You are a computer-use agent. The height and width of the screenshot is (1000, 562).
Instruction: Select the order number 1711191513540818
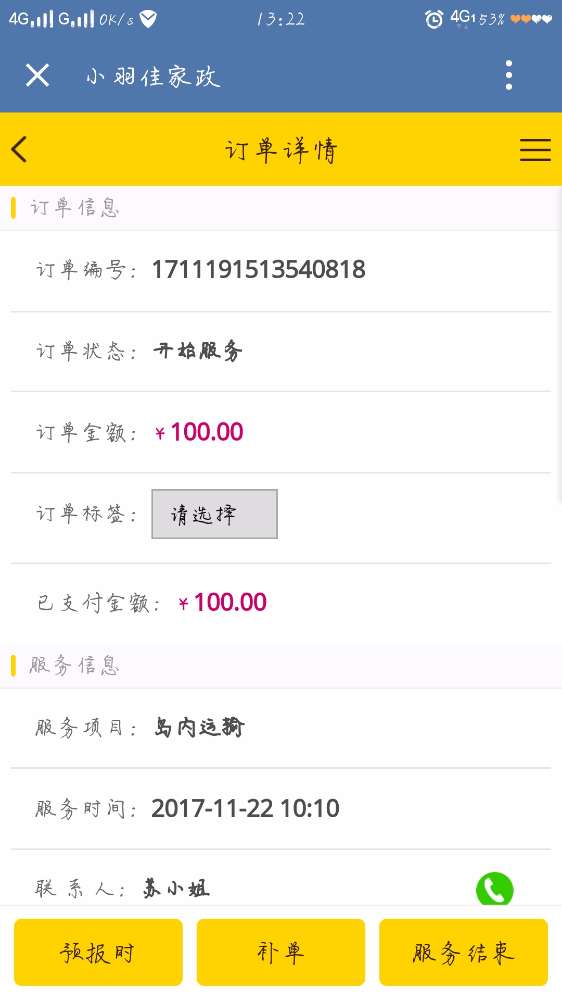tap(258, 269)
